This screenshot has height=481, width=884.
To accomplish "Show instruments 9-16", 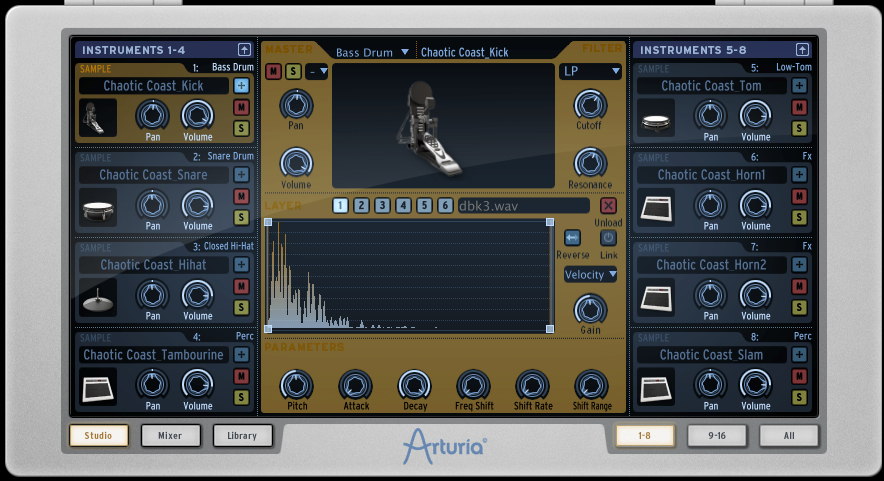I will click(717, 435).
